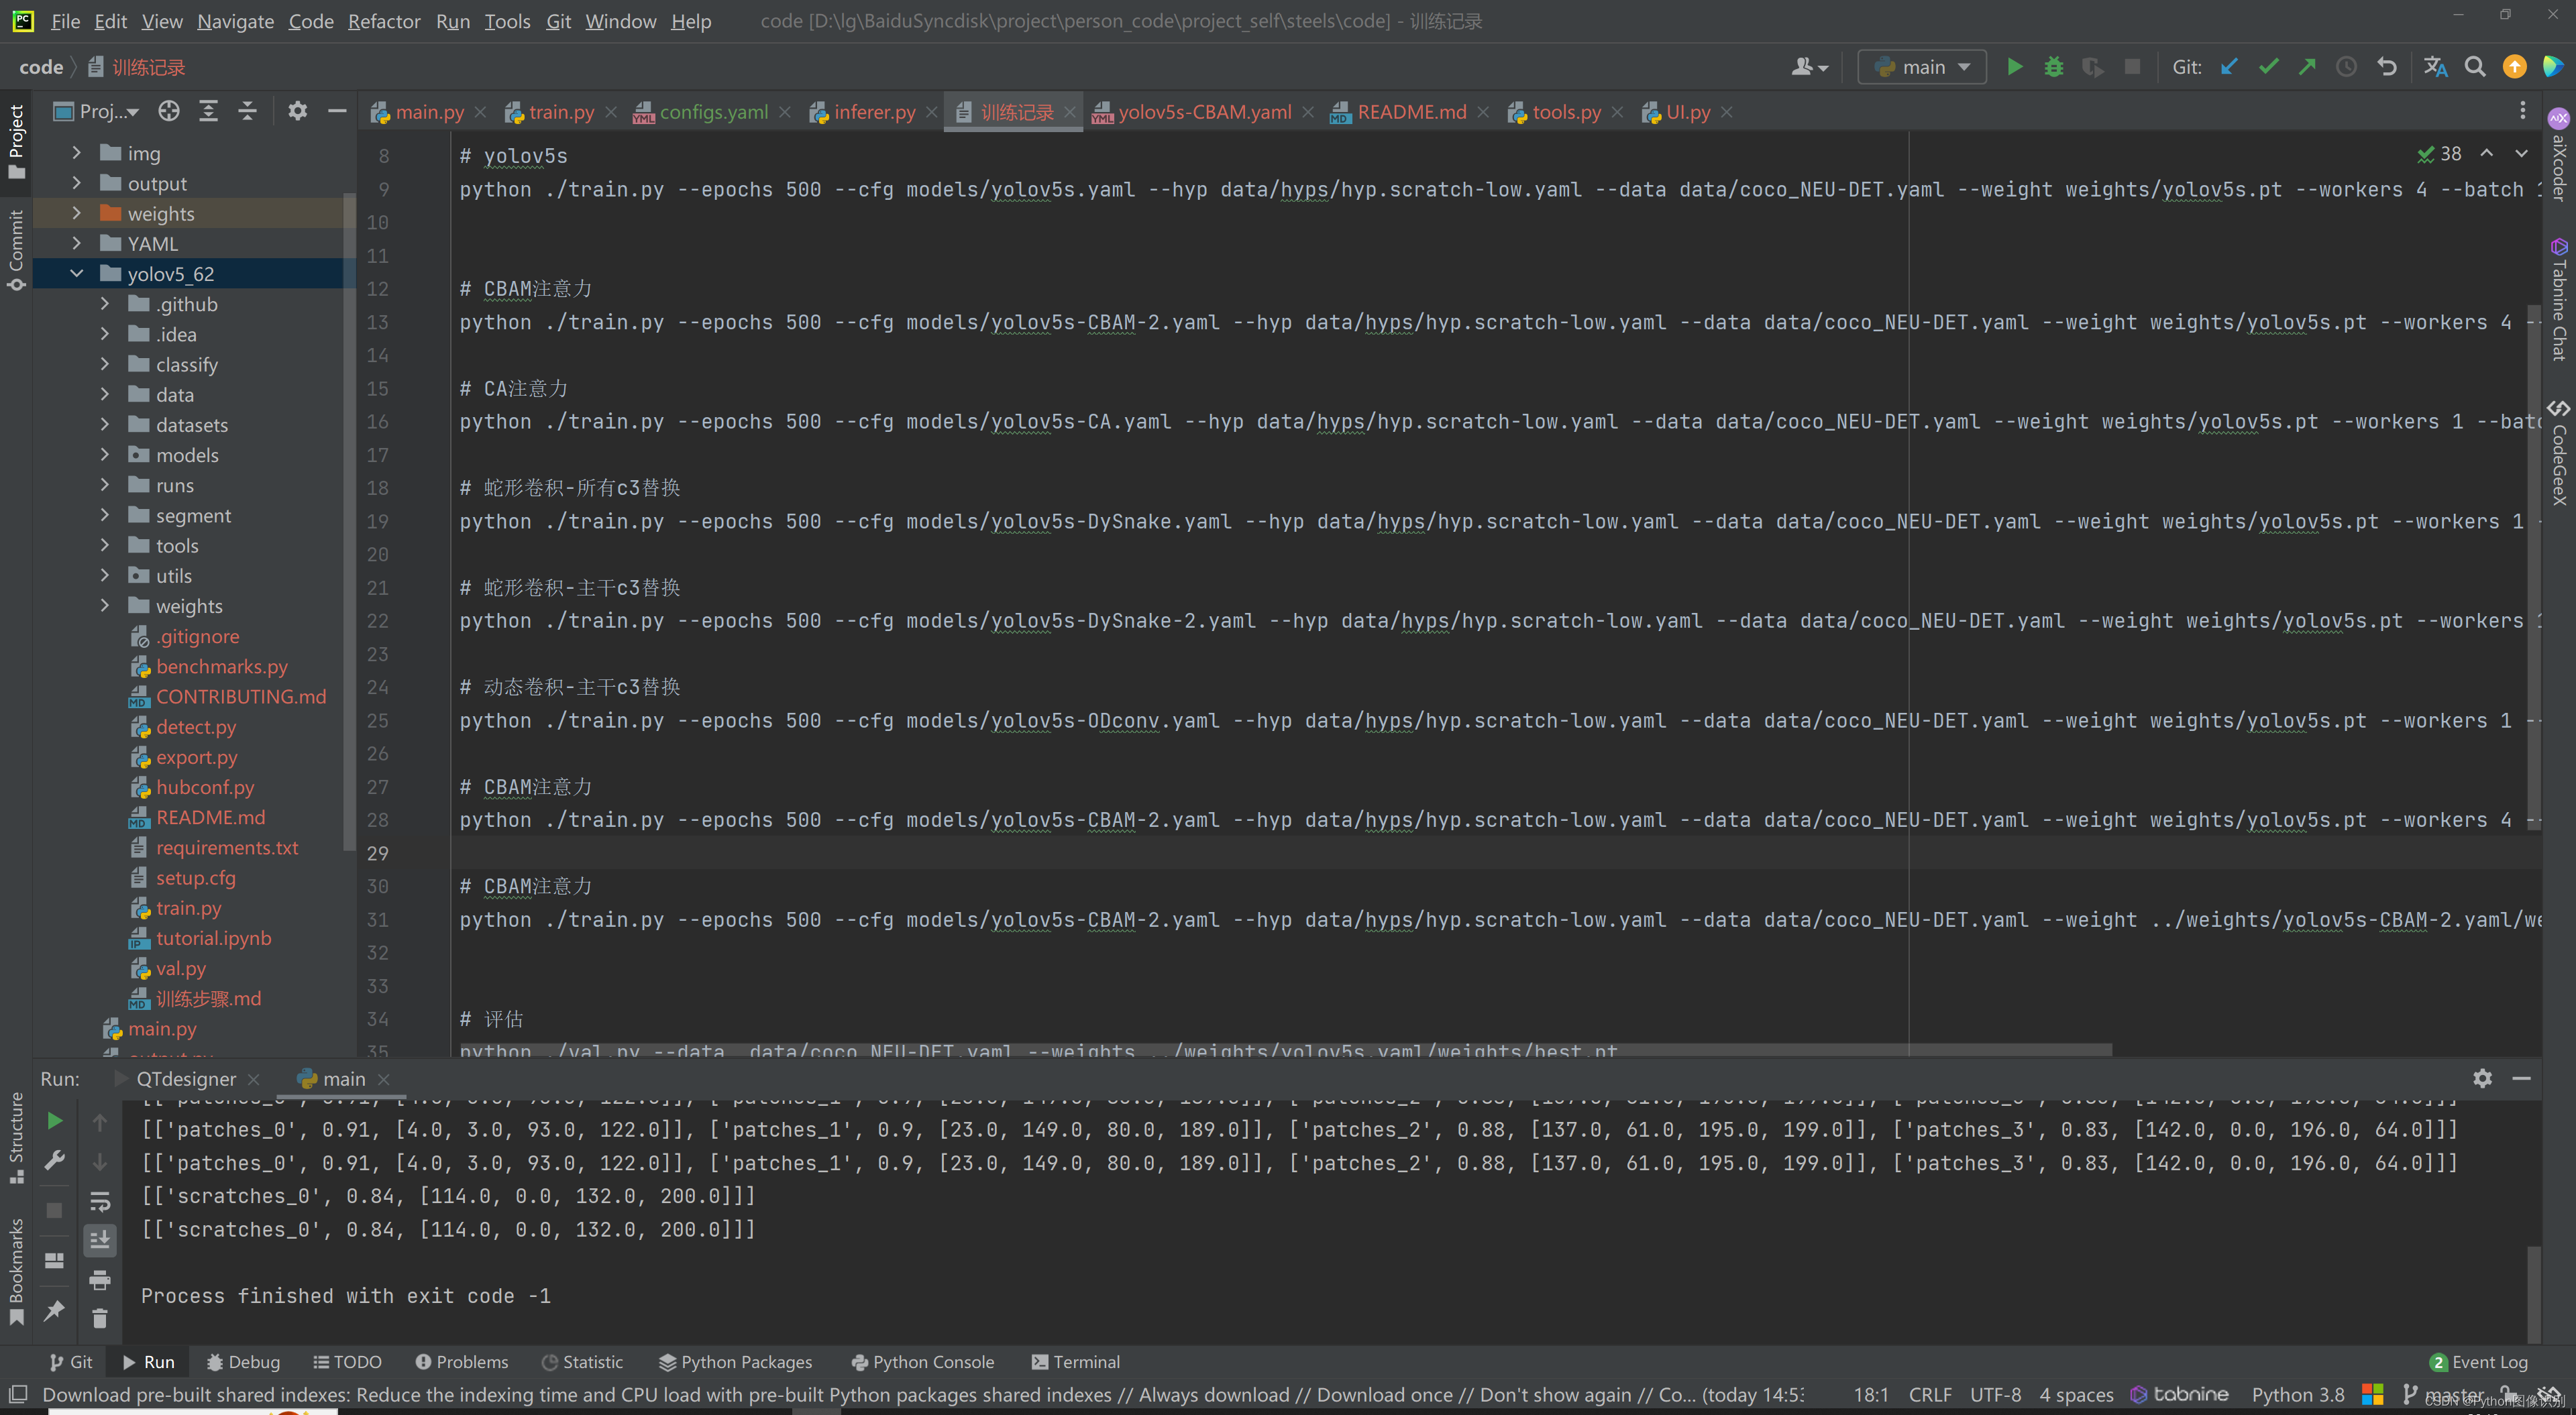2576x1415 pixels.
Task: Open the Navigate menu
Action: [235, 21]
